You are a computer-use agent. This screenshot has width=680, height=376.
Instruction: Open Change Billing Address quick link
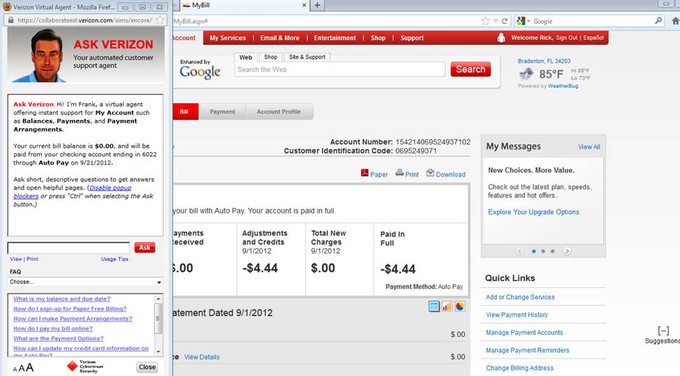[520, 368]
